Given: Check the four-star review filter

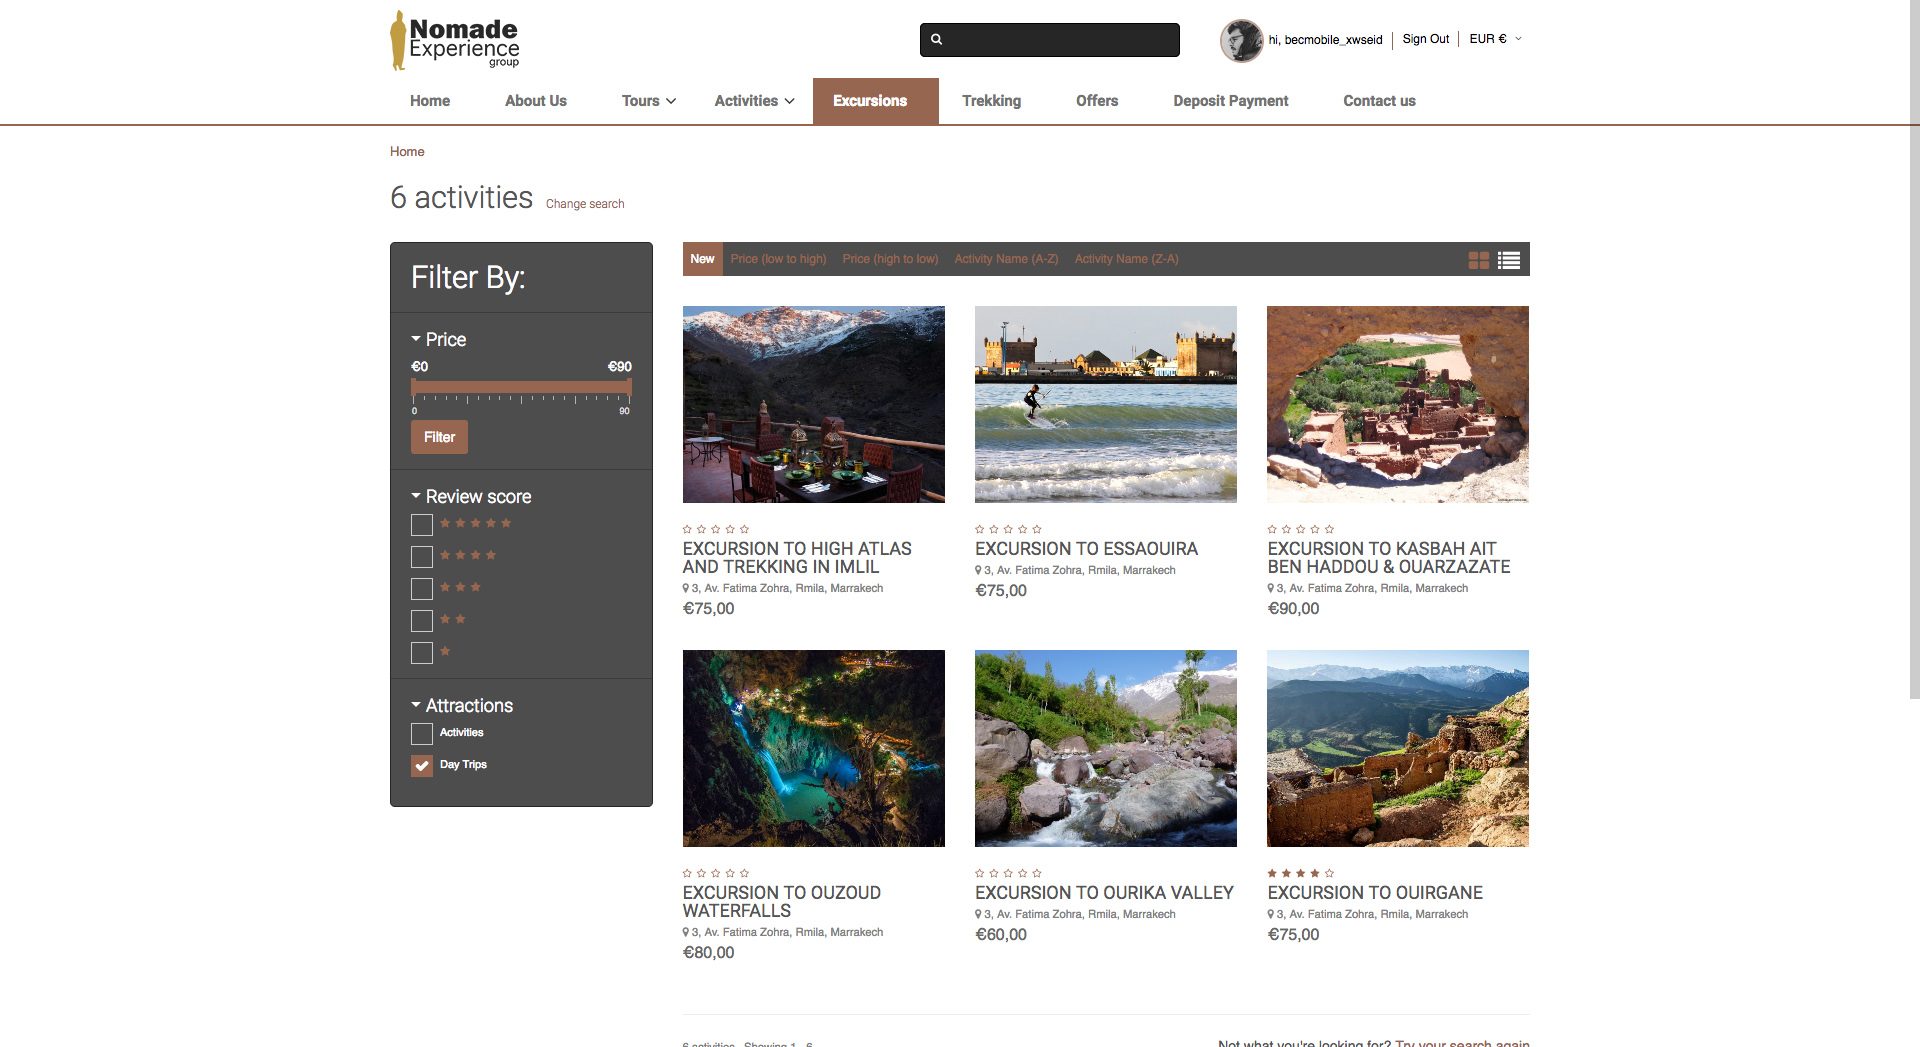Looking at the screenshot, I should 422,556.
